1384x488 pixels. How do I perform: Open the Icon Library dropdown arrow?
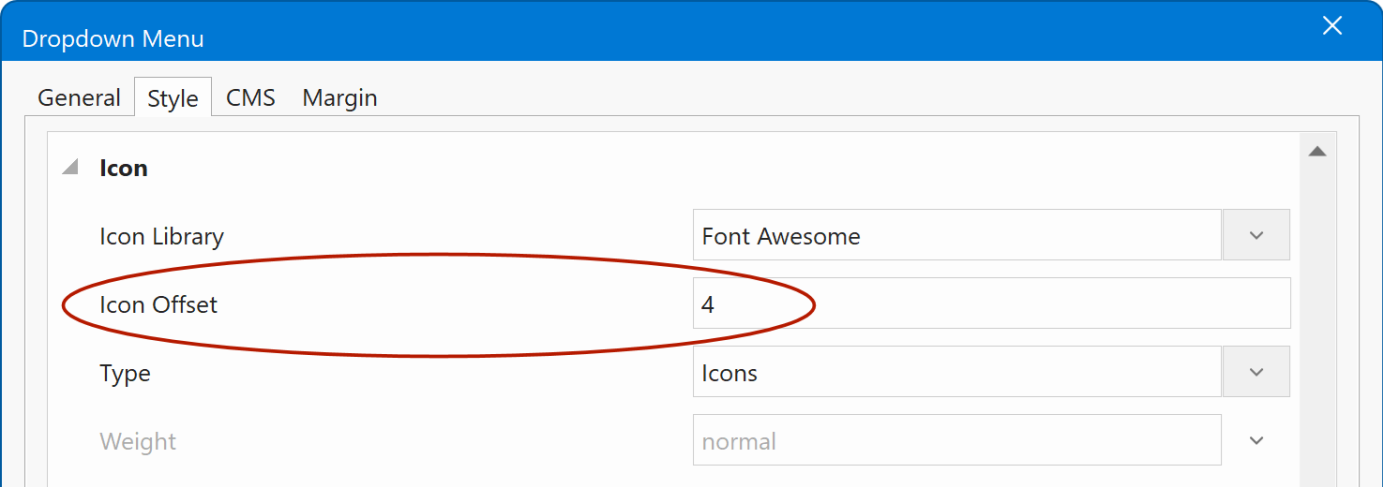tap(1256, 235)
